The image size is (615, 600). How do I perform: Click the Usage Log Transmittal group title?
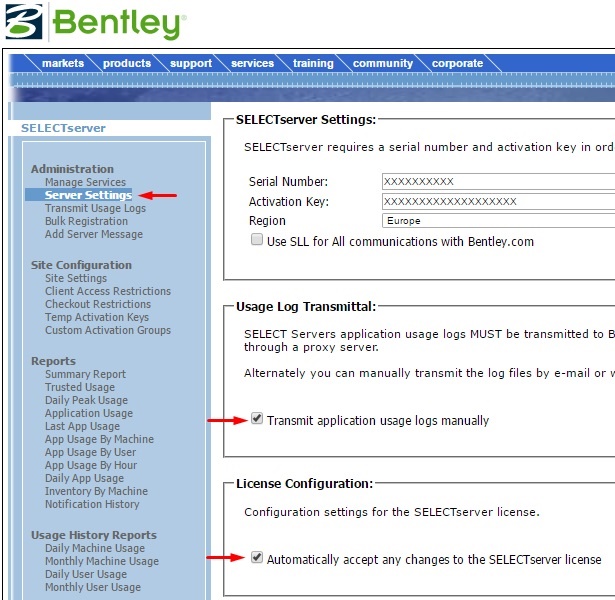306,307
